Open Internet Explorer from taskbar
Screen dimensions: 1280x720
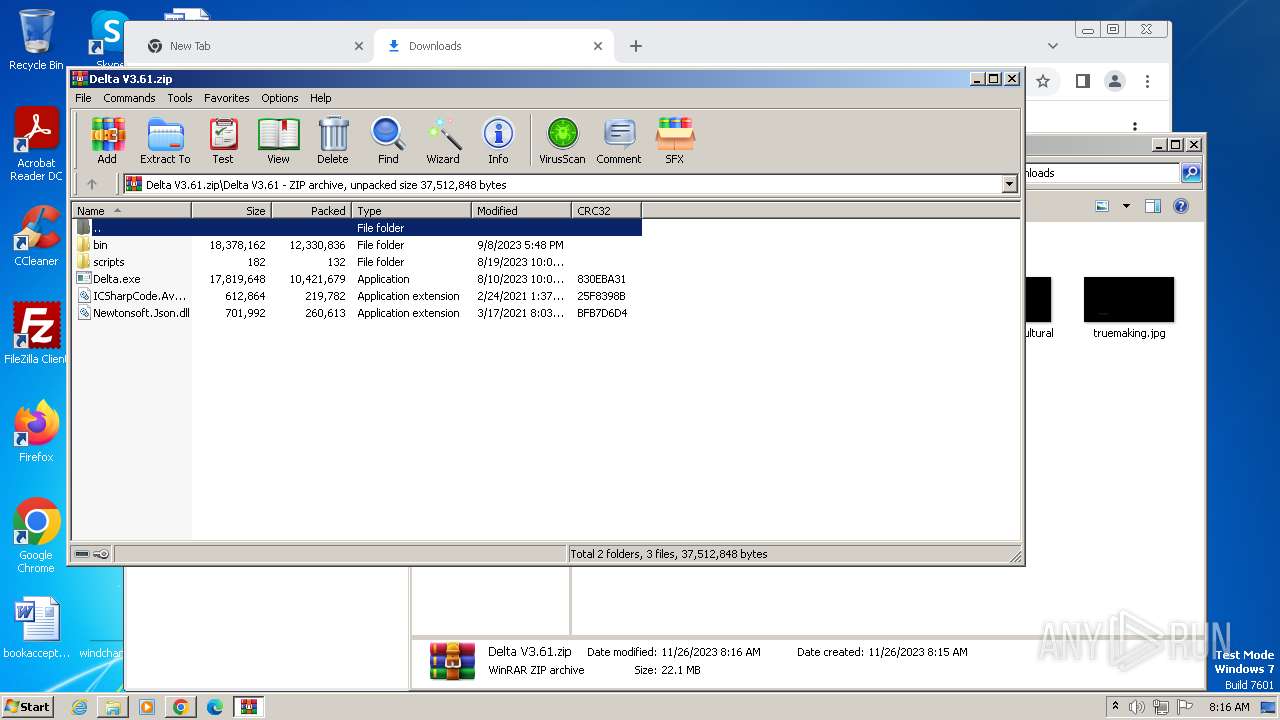point(79,707)
